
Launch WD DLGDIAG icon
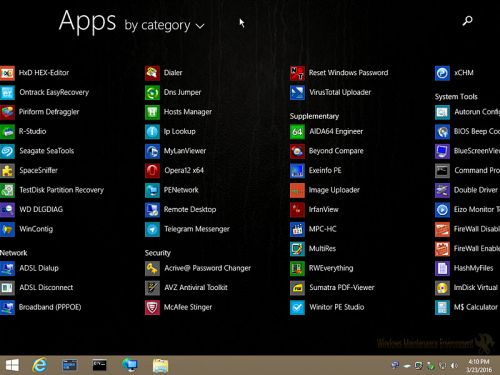click(7, 210)
